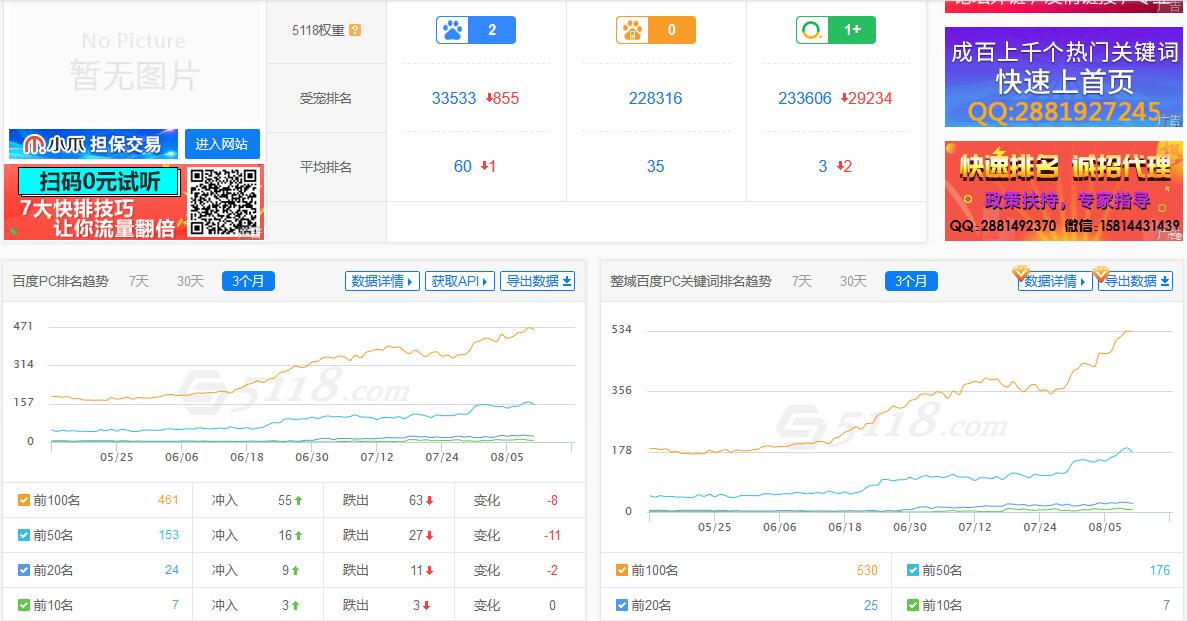Click the 进入网站 button

[222, 144]
